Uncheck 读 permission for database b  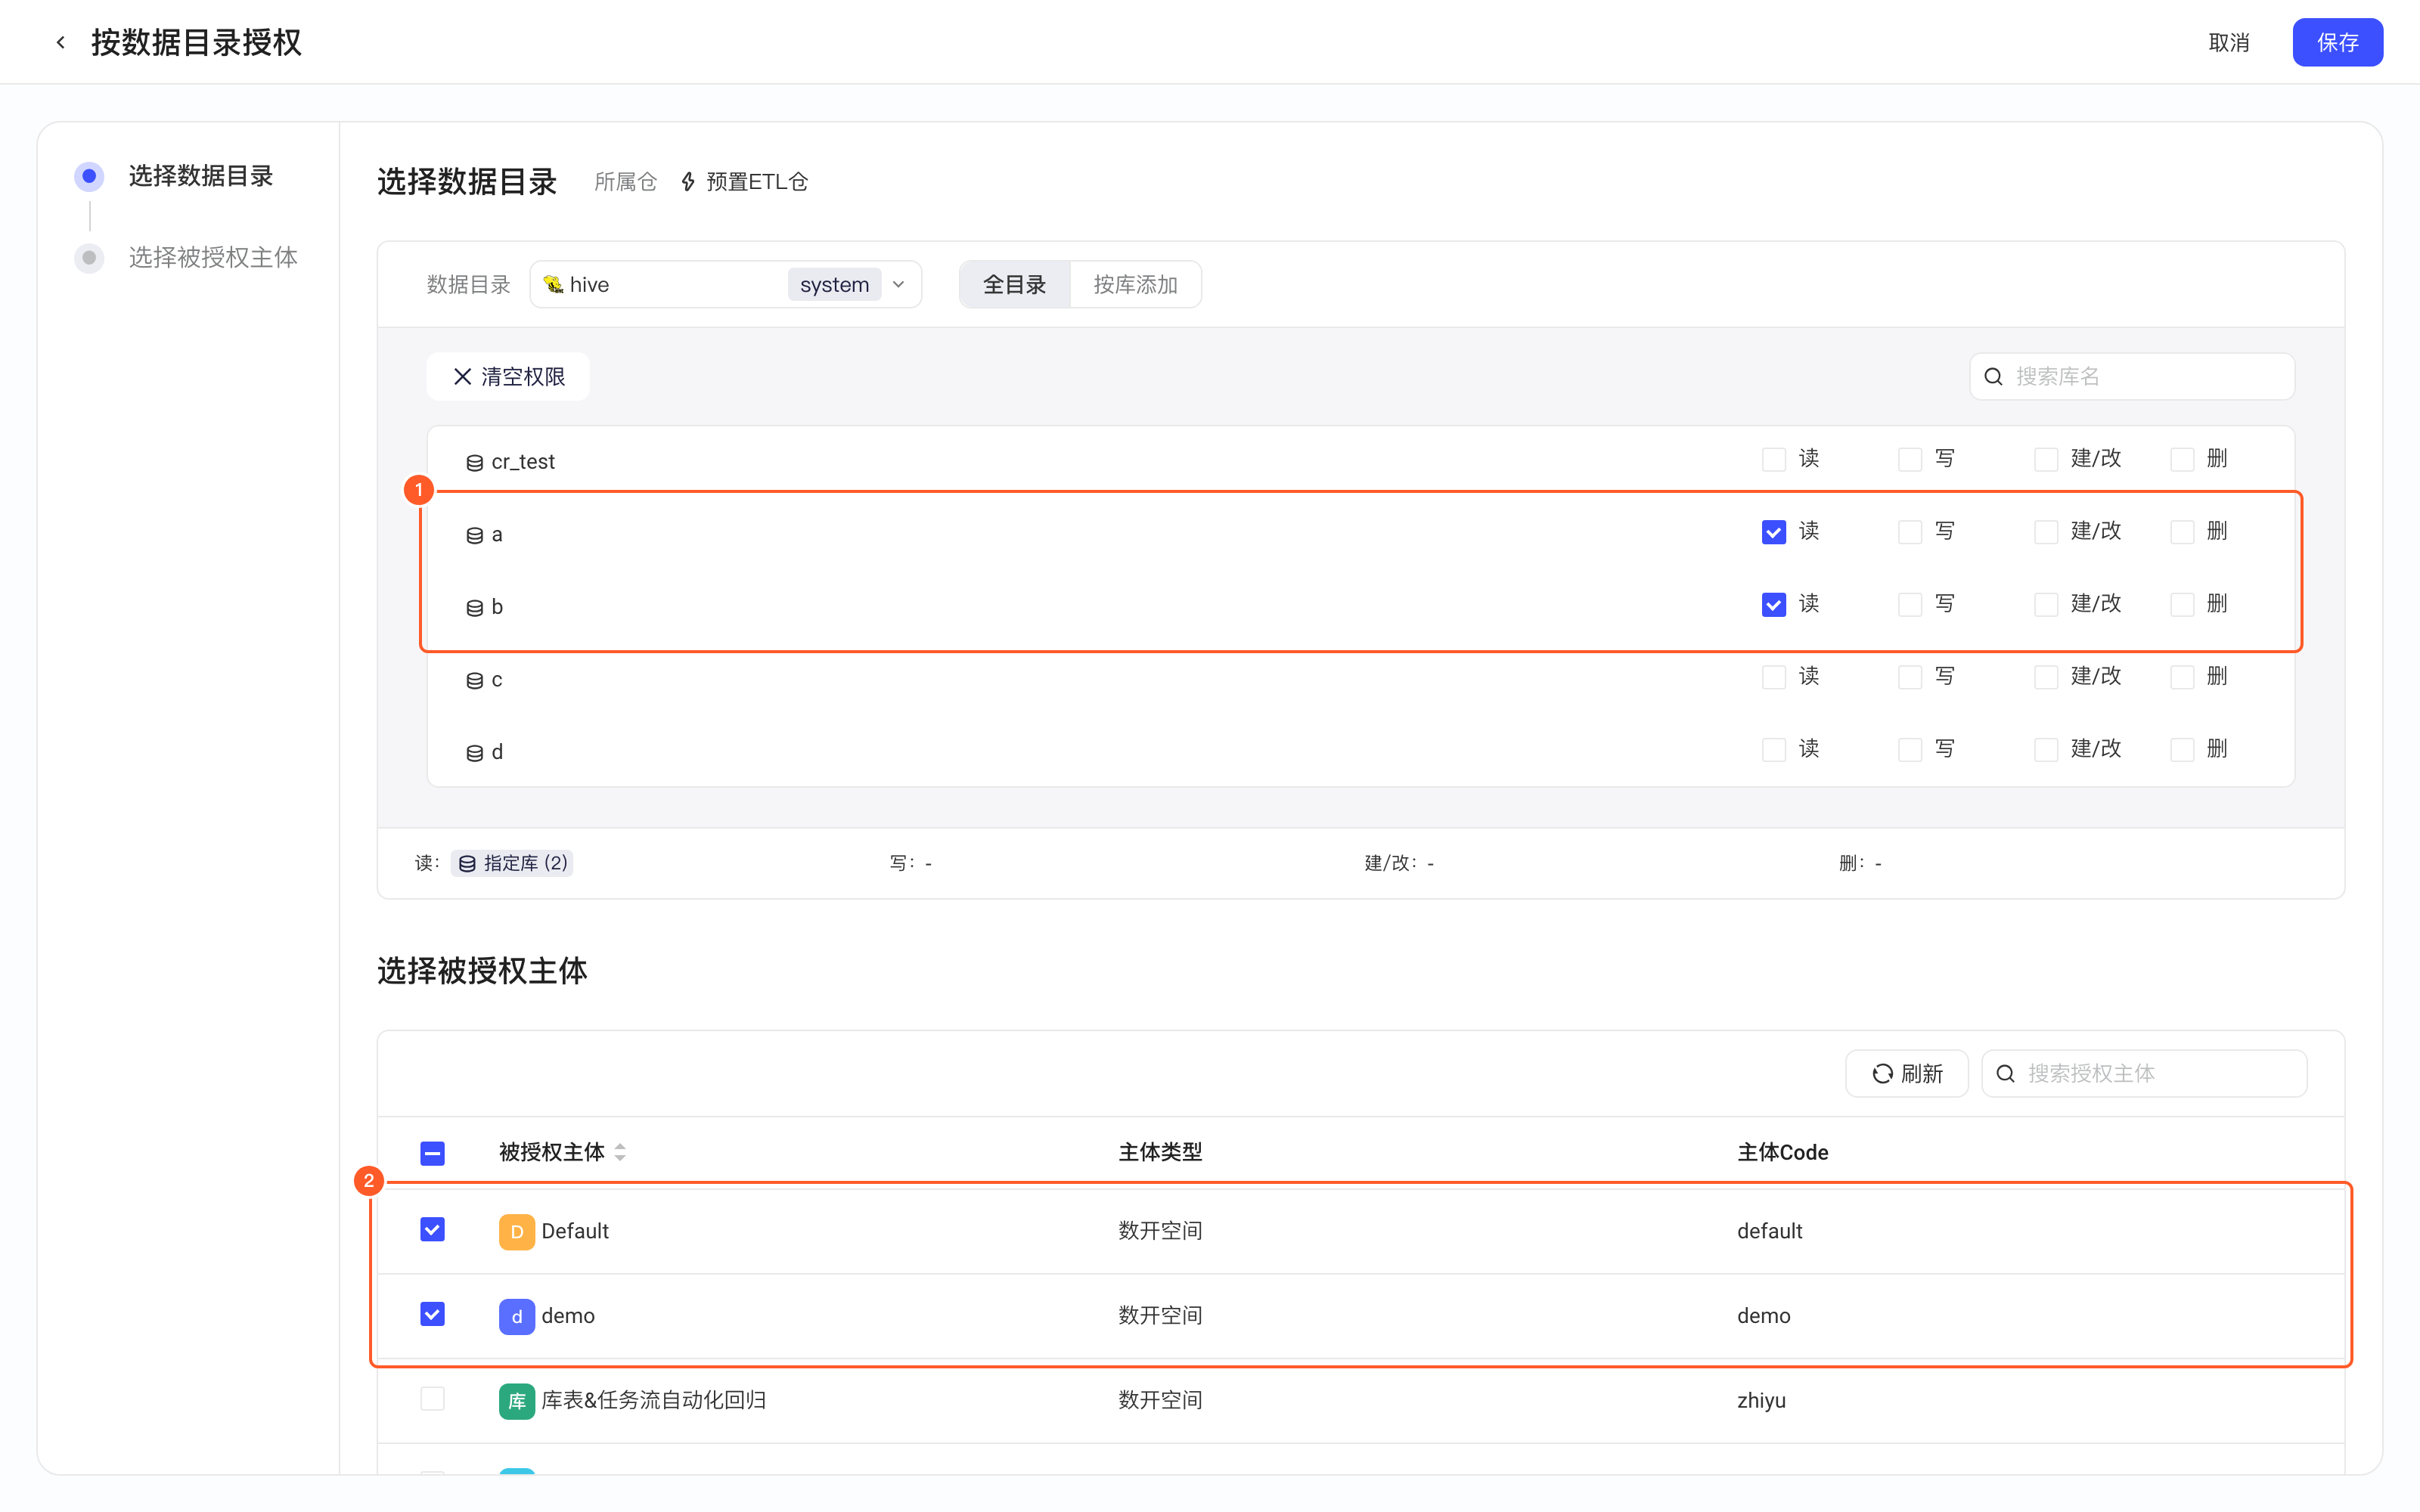click(x=1774, y=604)
